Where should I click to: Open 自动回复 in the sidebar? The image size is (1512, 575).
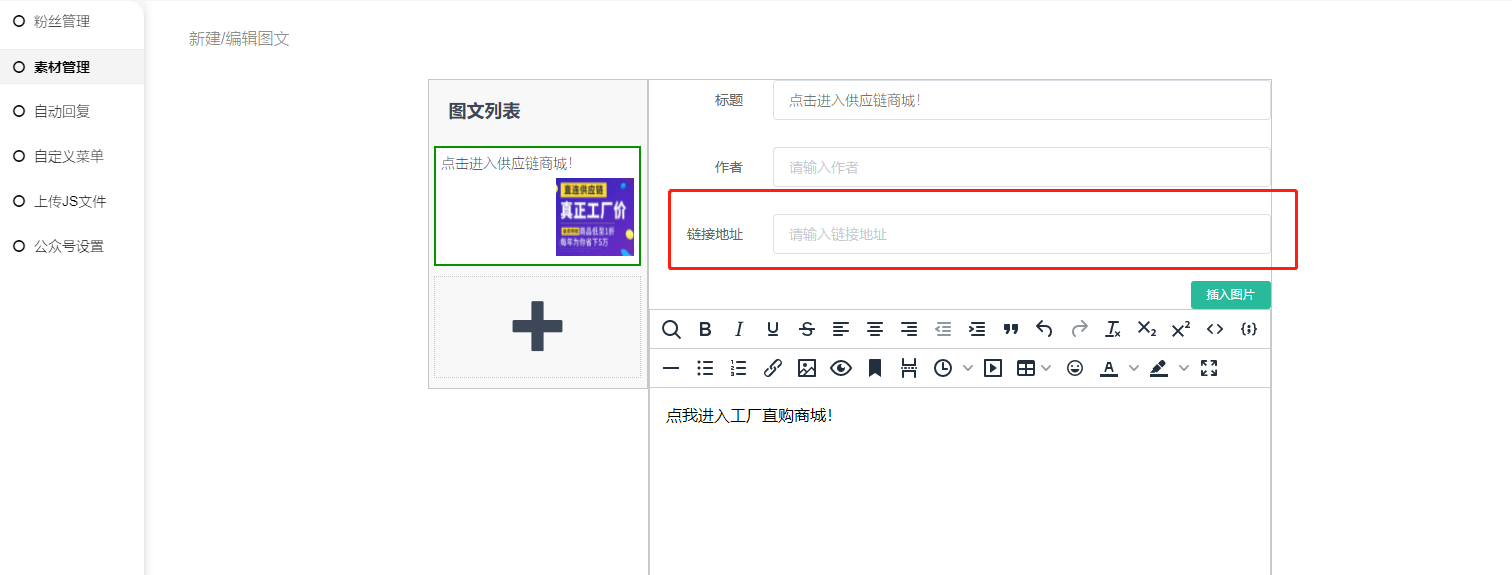pyautogui.click(x=62, y=111)
